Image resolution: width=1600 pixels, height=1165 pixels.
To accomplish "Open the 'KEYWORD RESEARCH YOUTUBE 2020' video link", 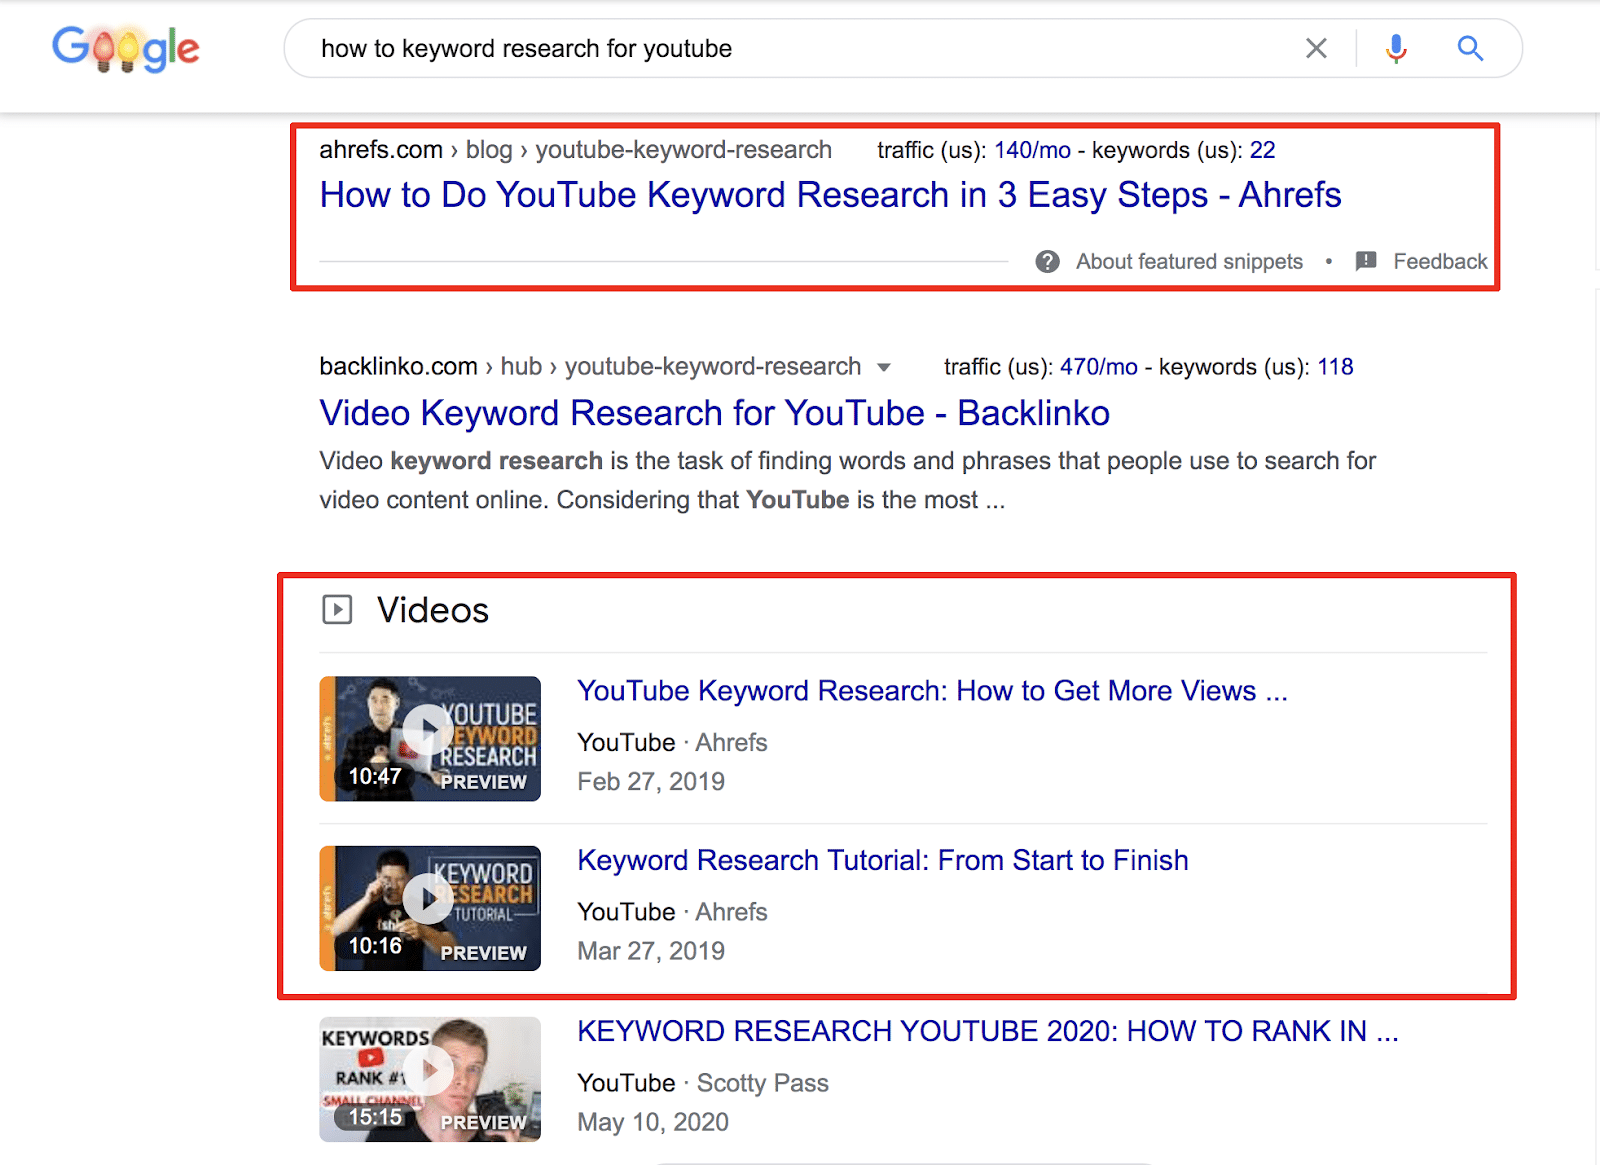I will [988, 1031].
